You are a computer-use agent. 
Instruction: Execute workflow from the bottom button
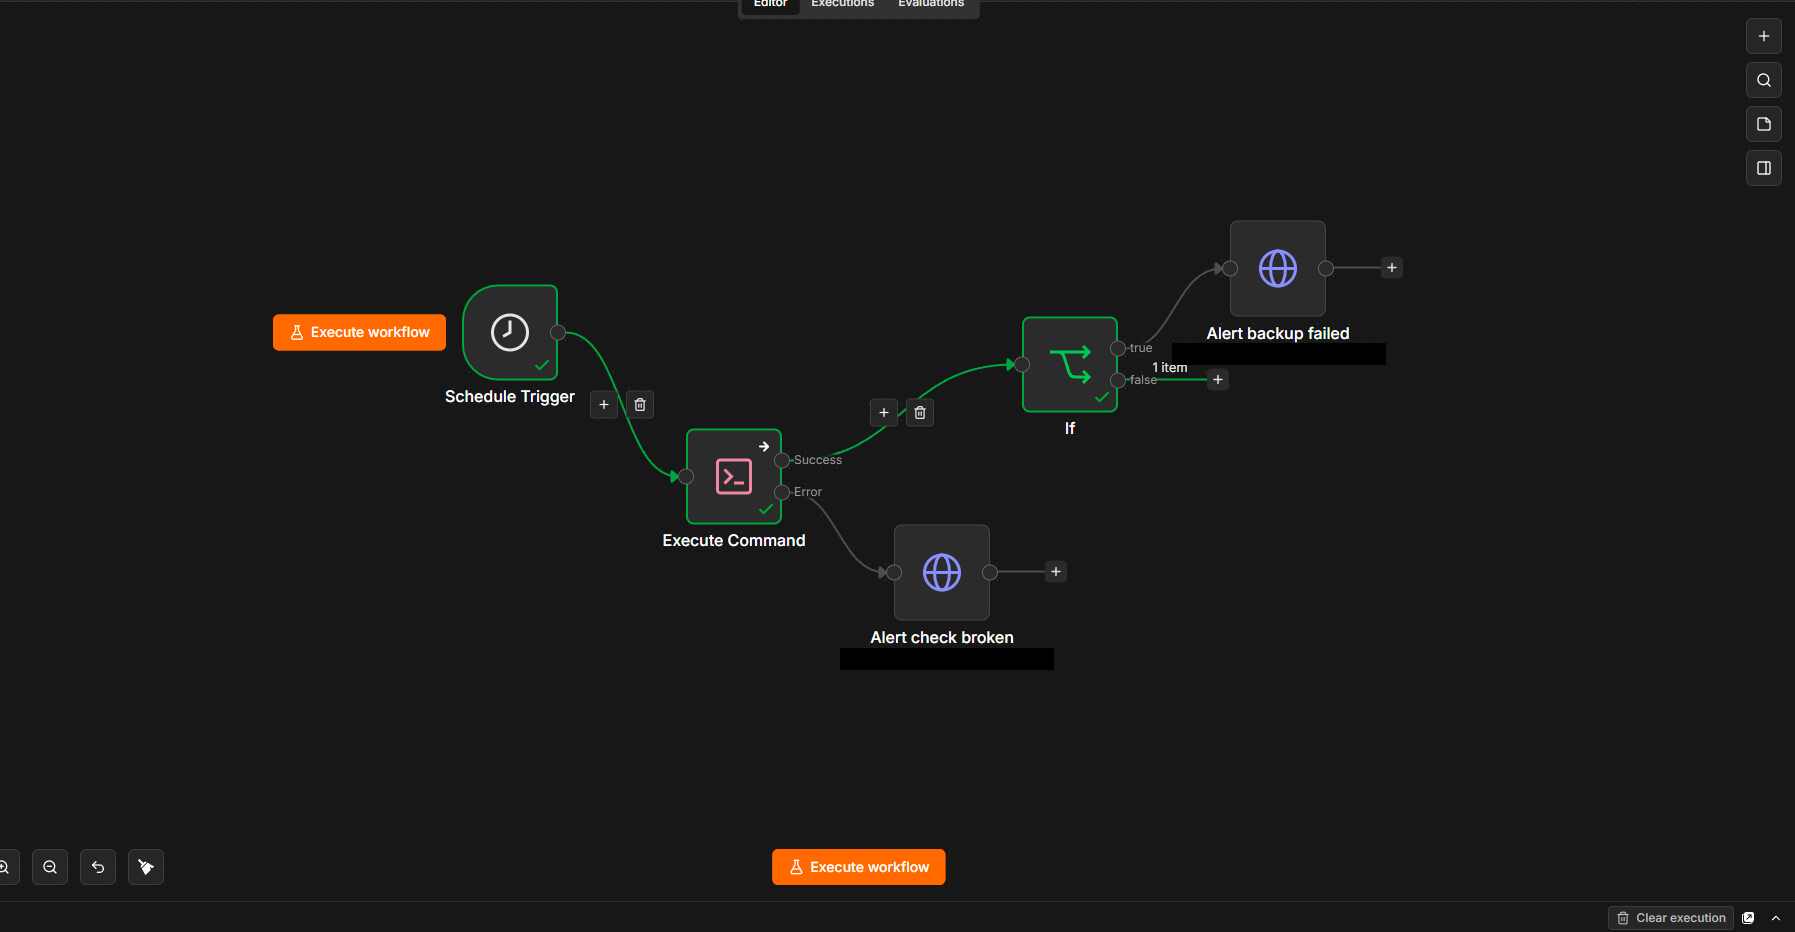(859, 867)
